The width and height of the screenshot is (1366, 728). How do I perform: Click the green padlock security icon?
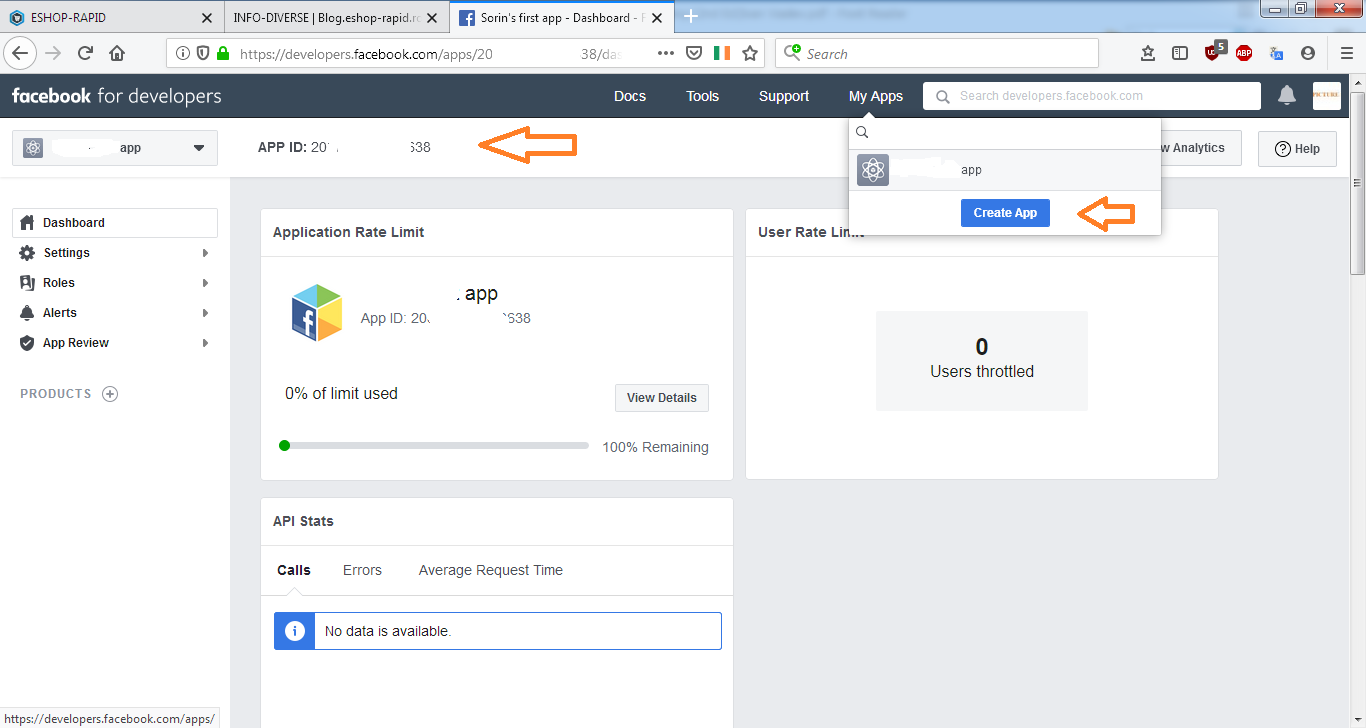pyautogui.click(x=222, y=54)
